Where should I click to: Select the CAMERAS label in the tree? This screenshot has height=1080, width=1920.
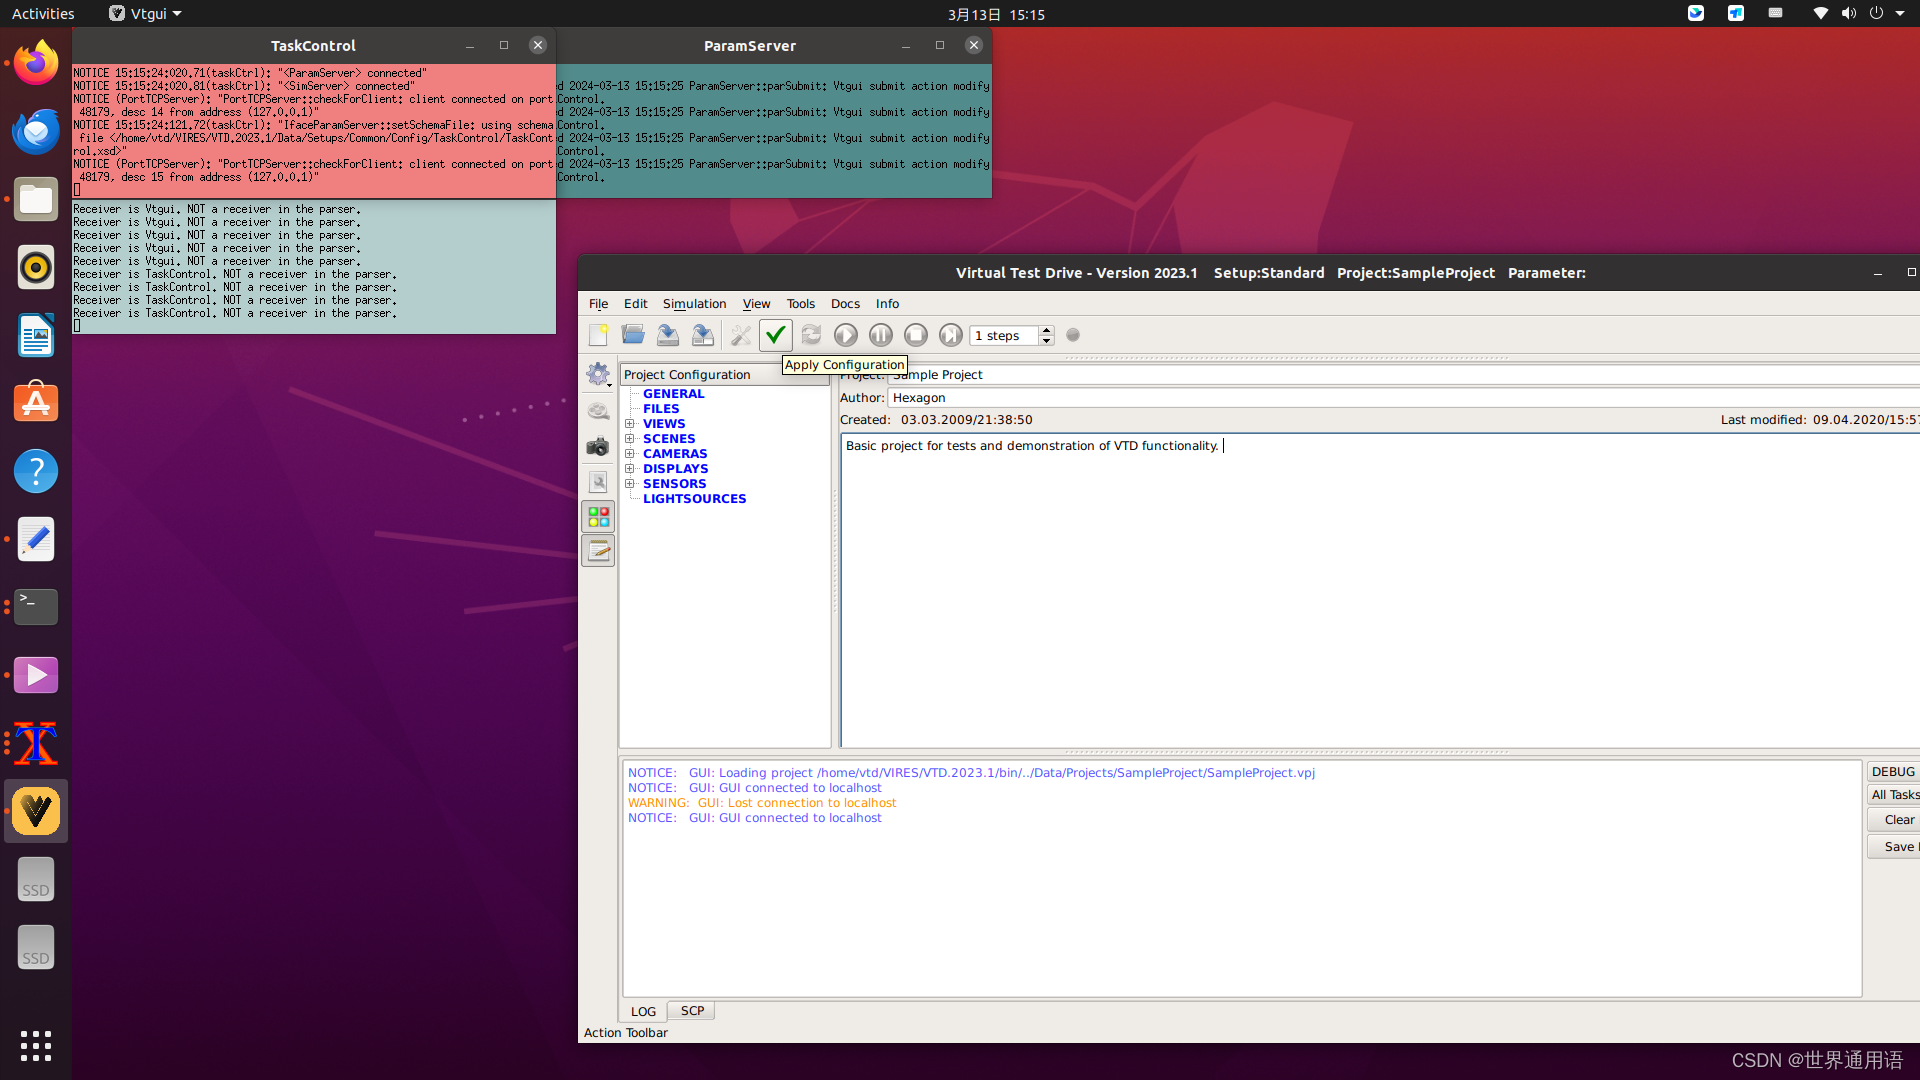point(675,454)
